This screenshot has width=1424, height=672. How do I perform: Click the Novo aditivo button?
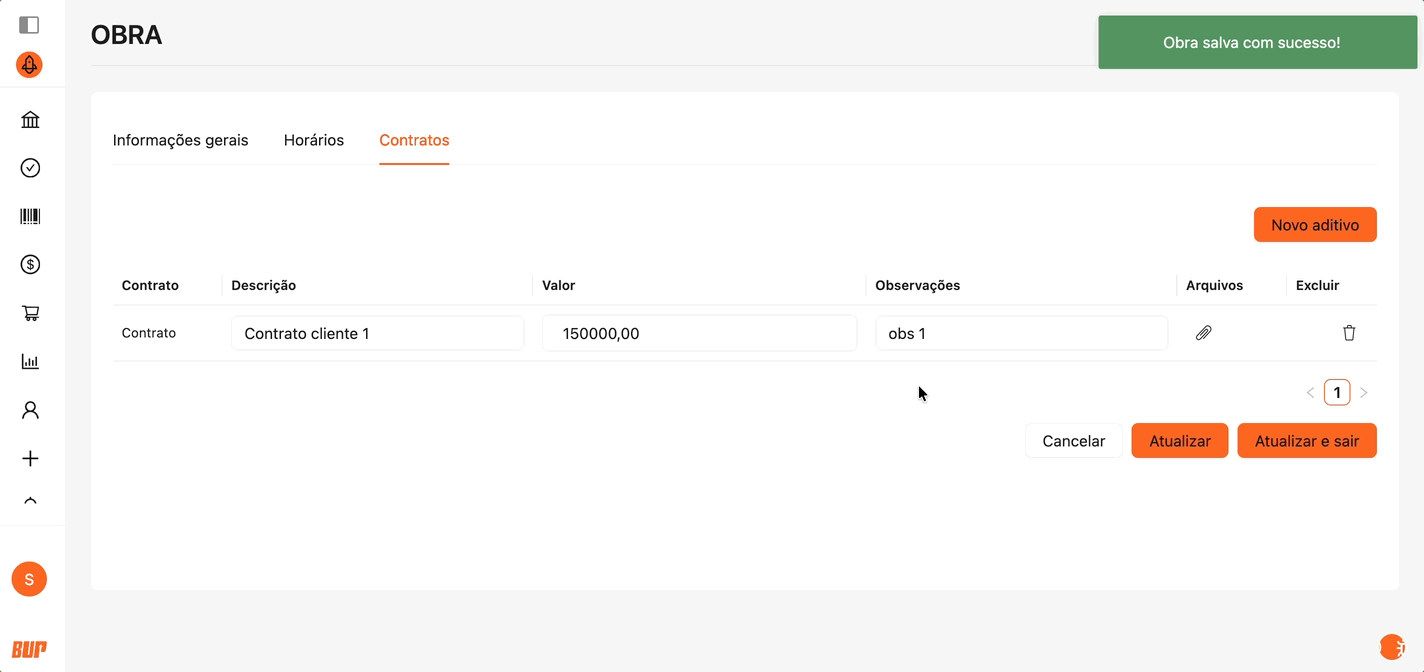[x=1314, y=225]
